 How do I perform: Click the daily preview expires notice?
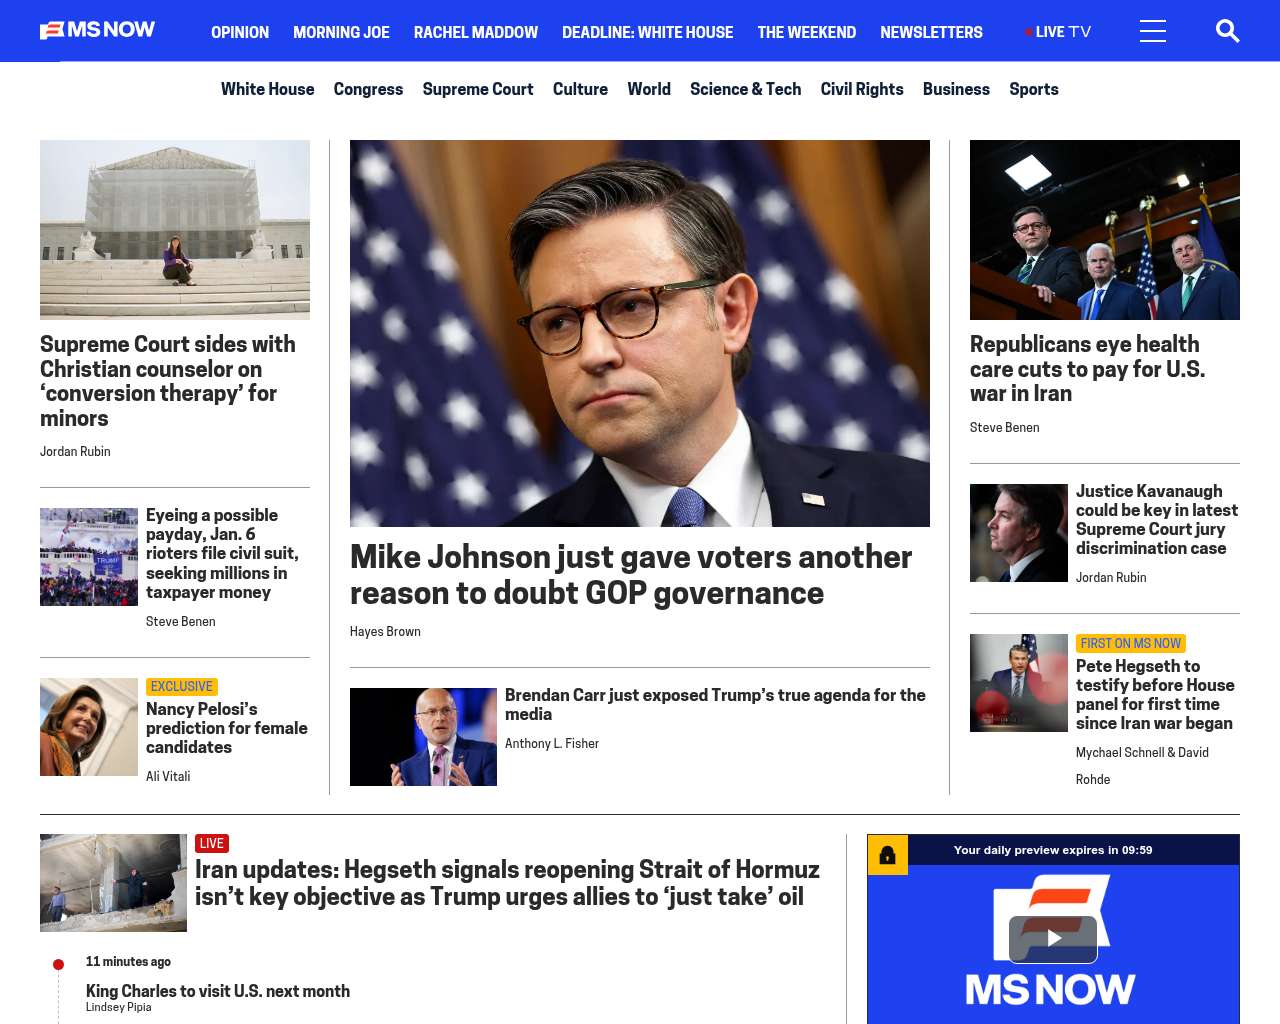click(x=1053, y=850)
